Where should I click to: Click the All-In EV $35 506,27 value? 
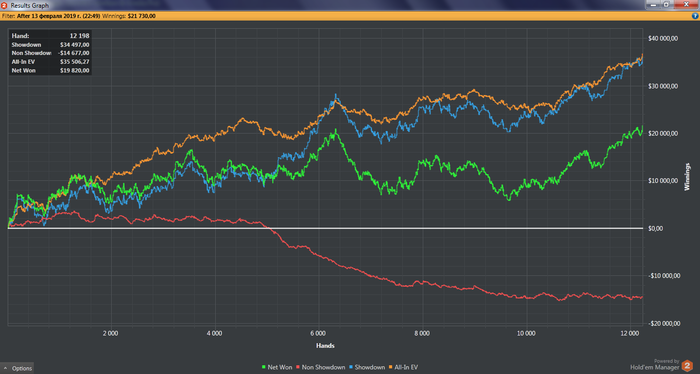coord(75,62)
